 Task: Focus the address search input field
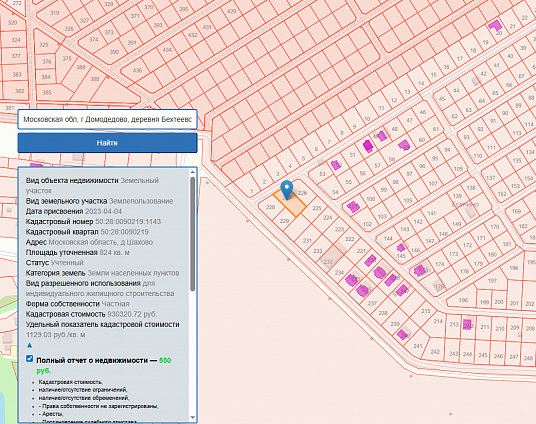(x=107, y=119)
